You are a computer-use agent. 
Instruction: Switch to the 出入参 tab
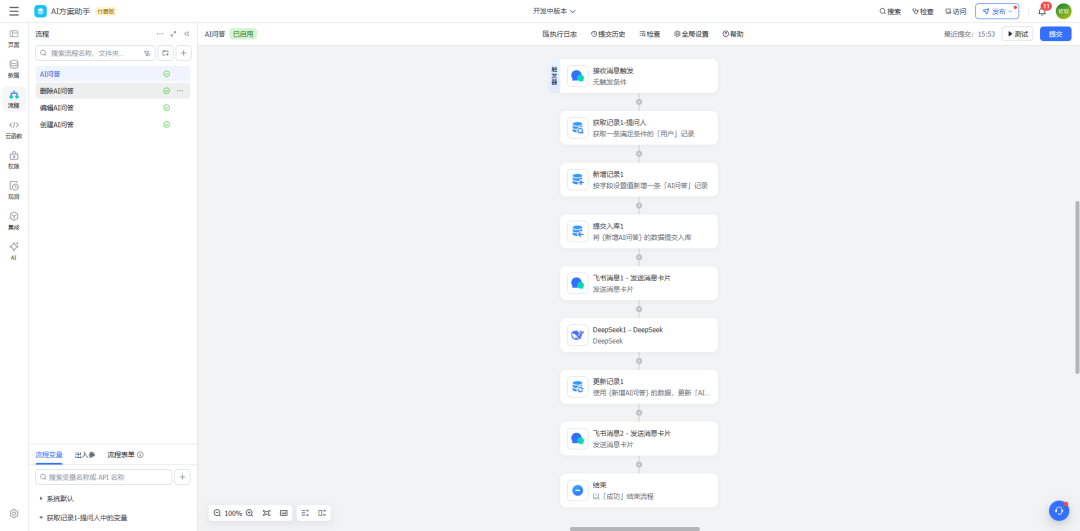coord(85,455)
